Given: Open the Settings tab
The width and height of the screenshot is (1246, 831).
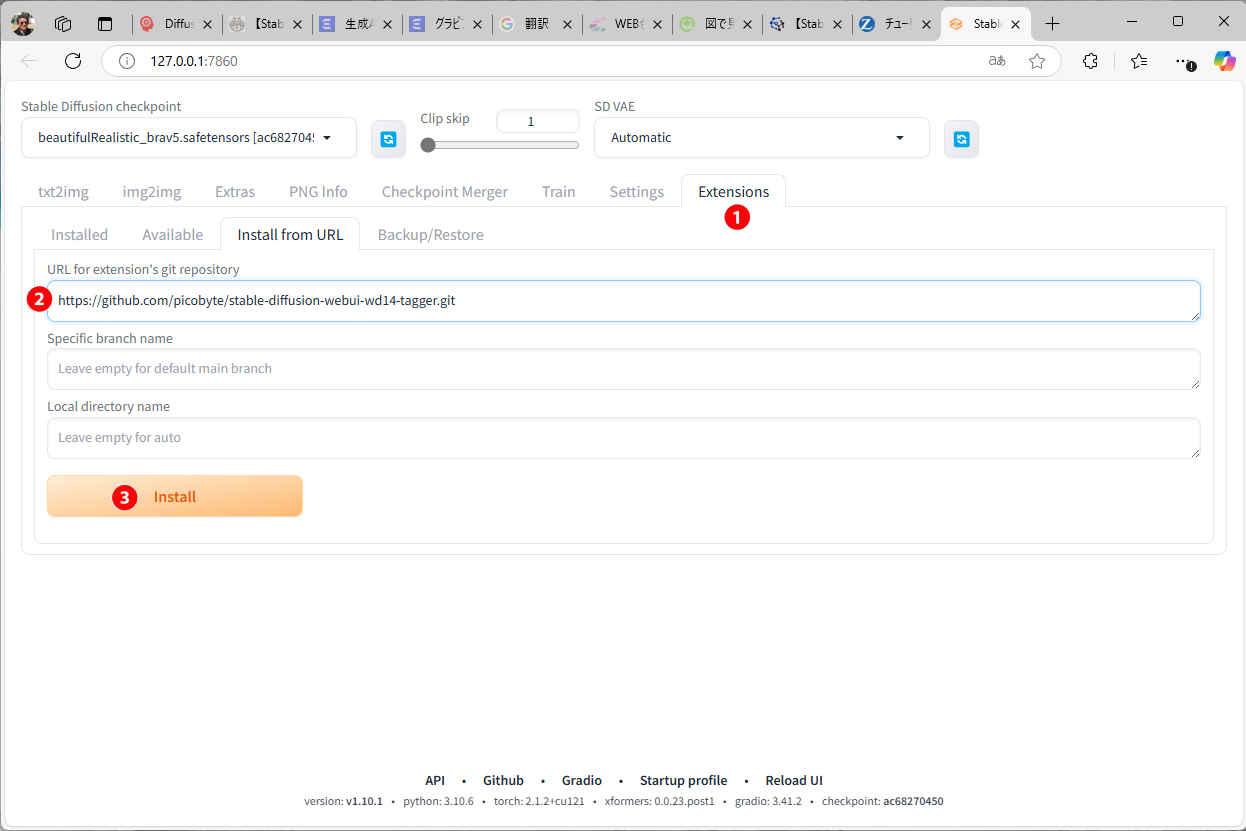Looking at the screenshot, I should tap(636, 192).
